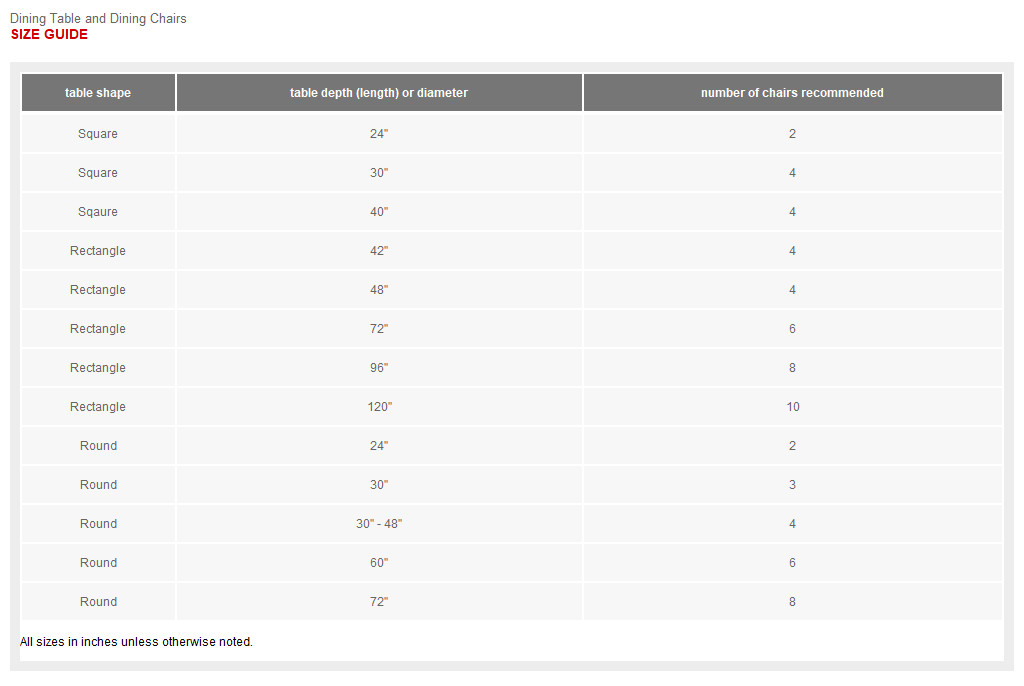
Task: Select the 42" rectangle depth cell
Action: pos(379,251)
